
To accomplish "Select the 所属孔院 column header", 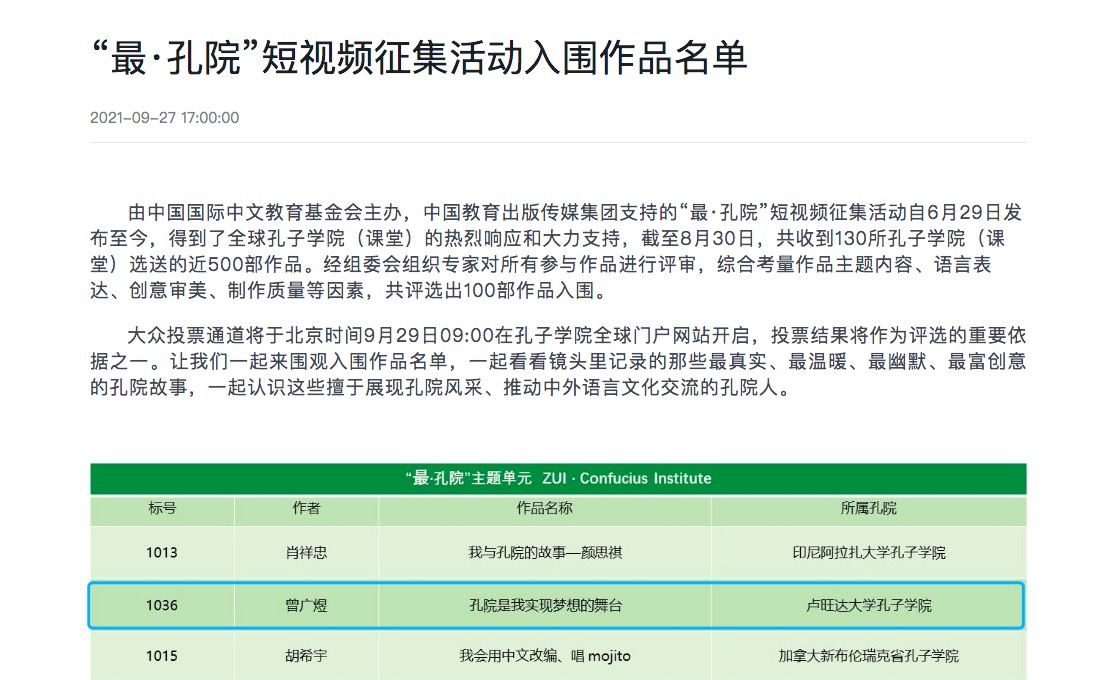I will point(868,508).
